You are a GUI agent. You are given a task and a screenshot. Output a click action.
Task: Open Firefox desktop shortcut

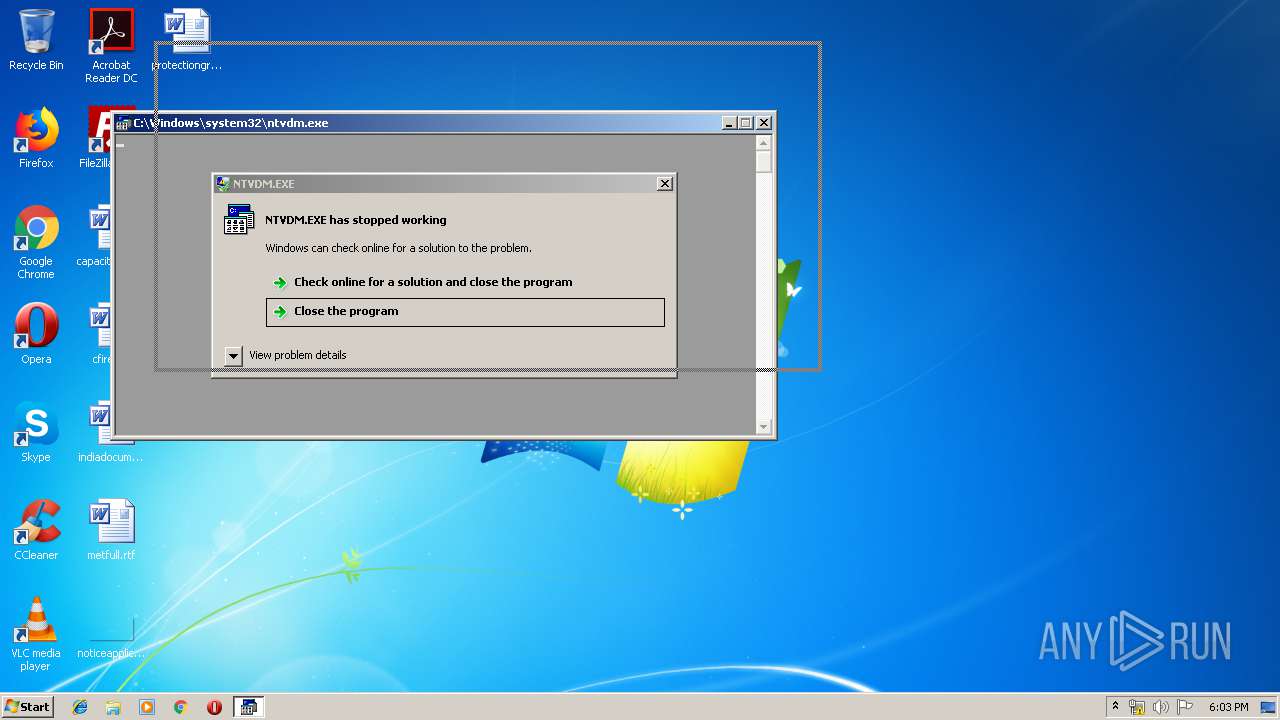pos(36,138)
